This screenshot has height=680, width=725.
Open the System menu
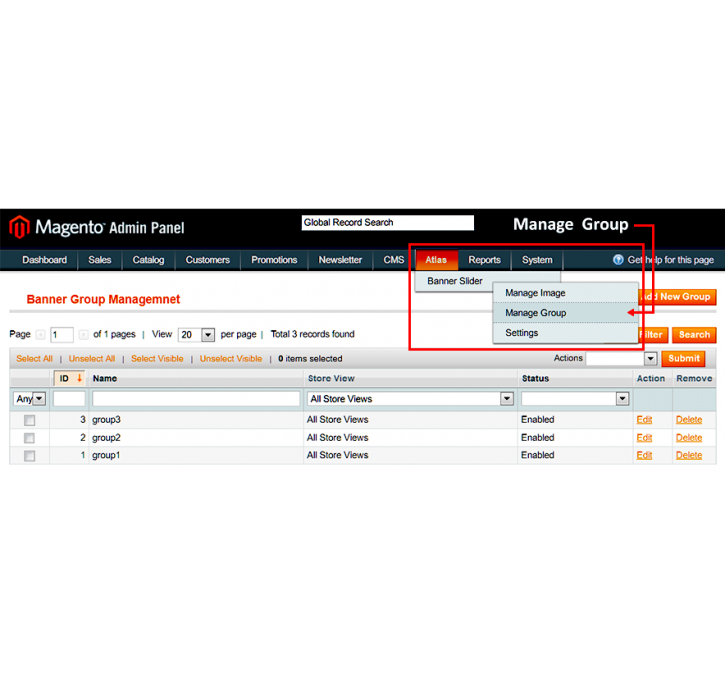pos(537,260)
